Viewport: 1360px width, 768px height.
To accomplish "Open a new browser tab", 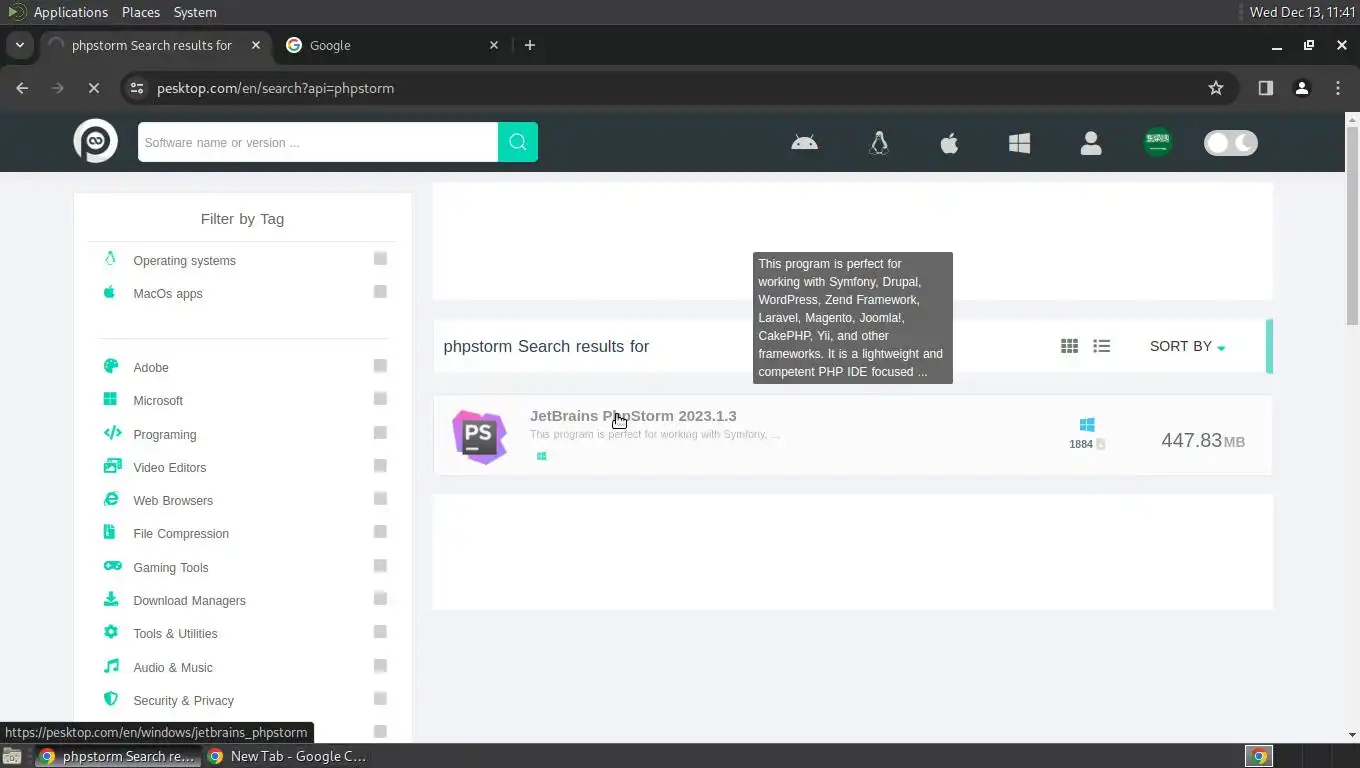I will click(530, 45).
